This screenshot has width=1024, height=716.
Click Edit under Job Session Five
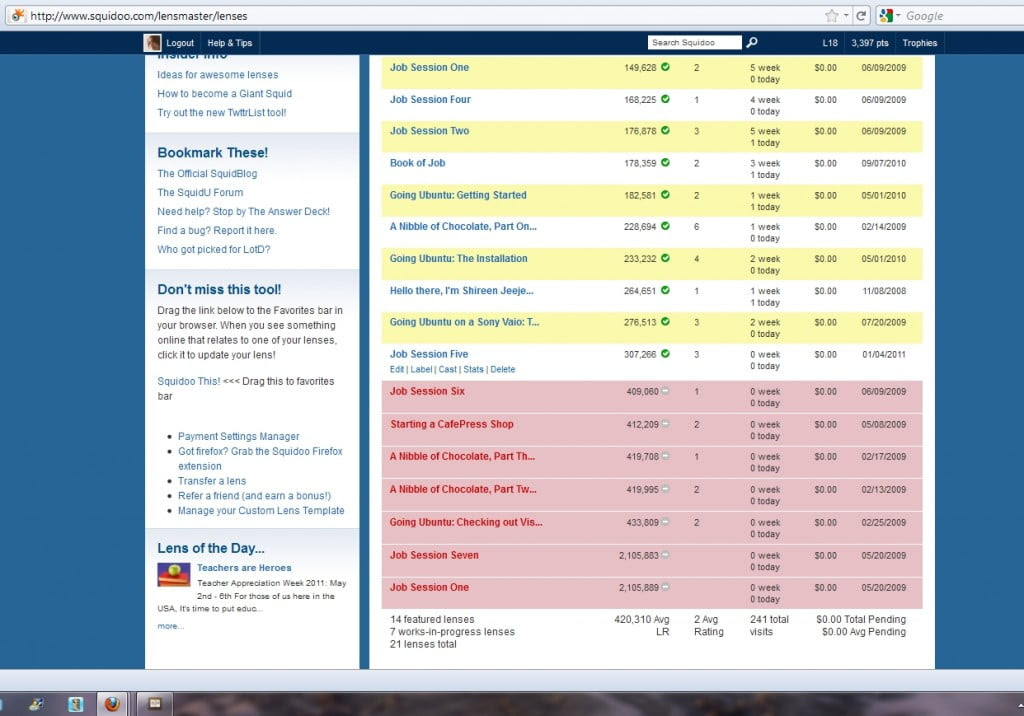coord(396,370)
